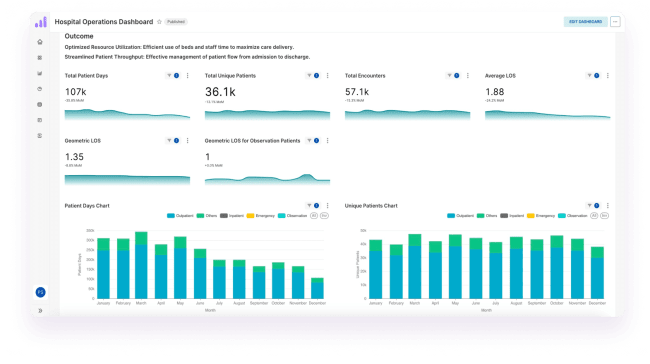The width and height of the screenshot is (650, 364).
Task: Open the kebab menu on Geometric LOS card
Action: (187, 141)
